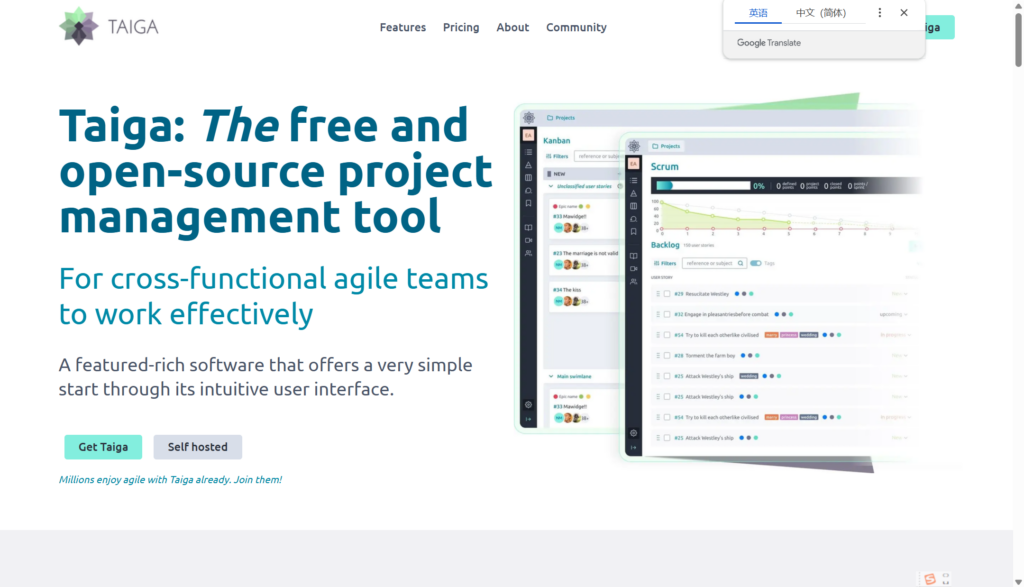
Task: Collapse the Unclassified user stories swimlane
Action: point(549,187)
